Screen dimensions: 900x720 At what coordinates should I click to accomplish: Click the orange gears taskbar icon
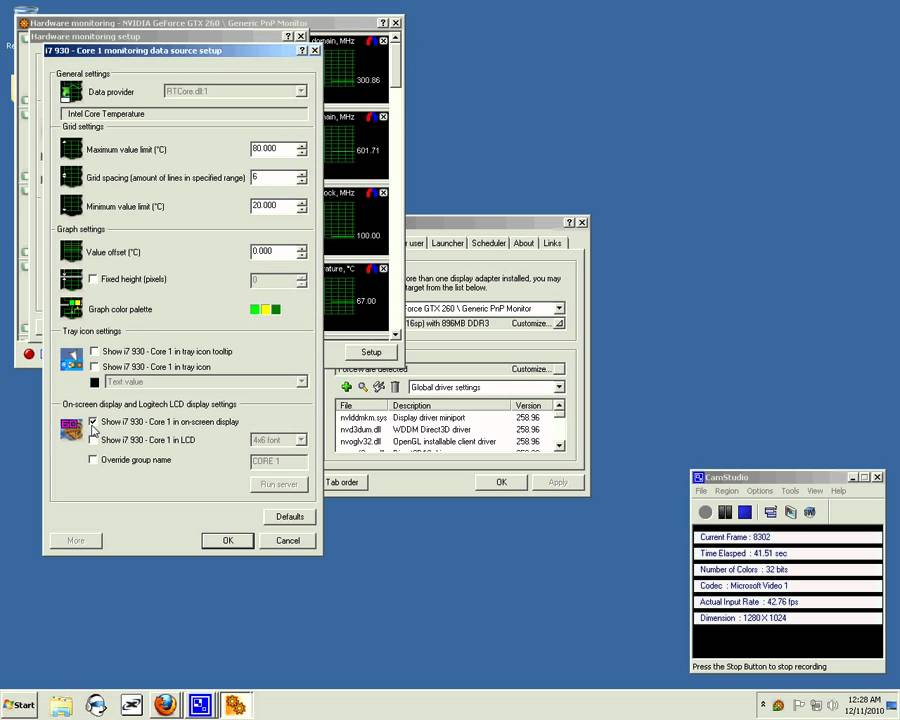235,704
